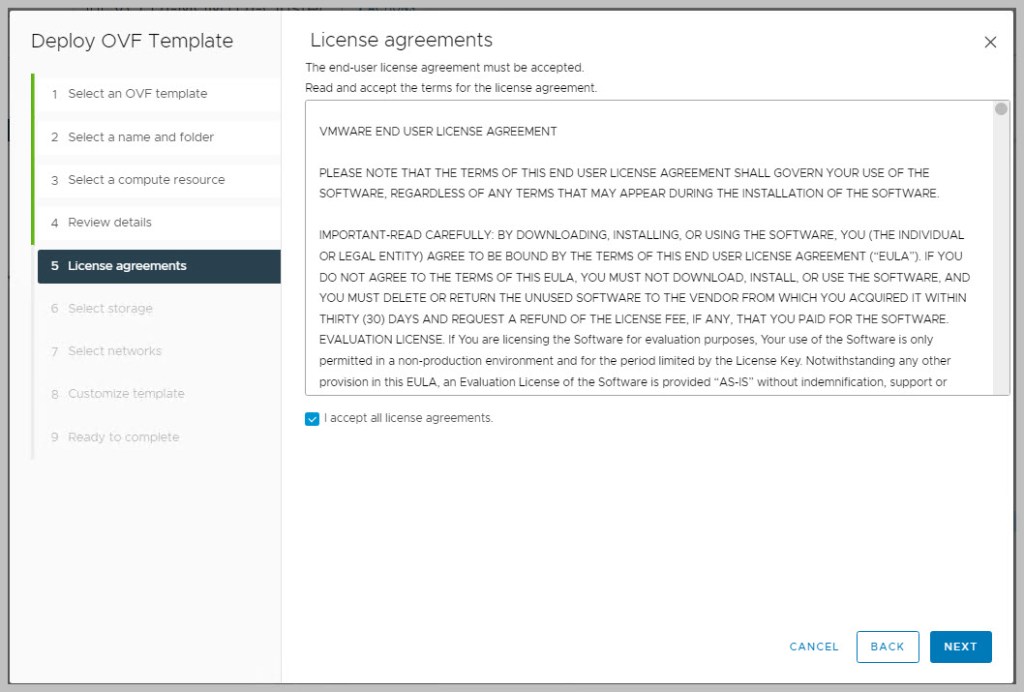The height and width of the screenshot is (692, 1024).
Task: Click the Back button
Action: tap(887, 647)
